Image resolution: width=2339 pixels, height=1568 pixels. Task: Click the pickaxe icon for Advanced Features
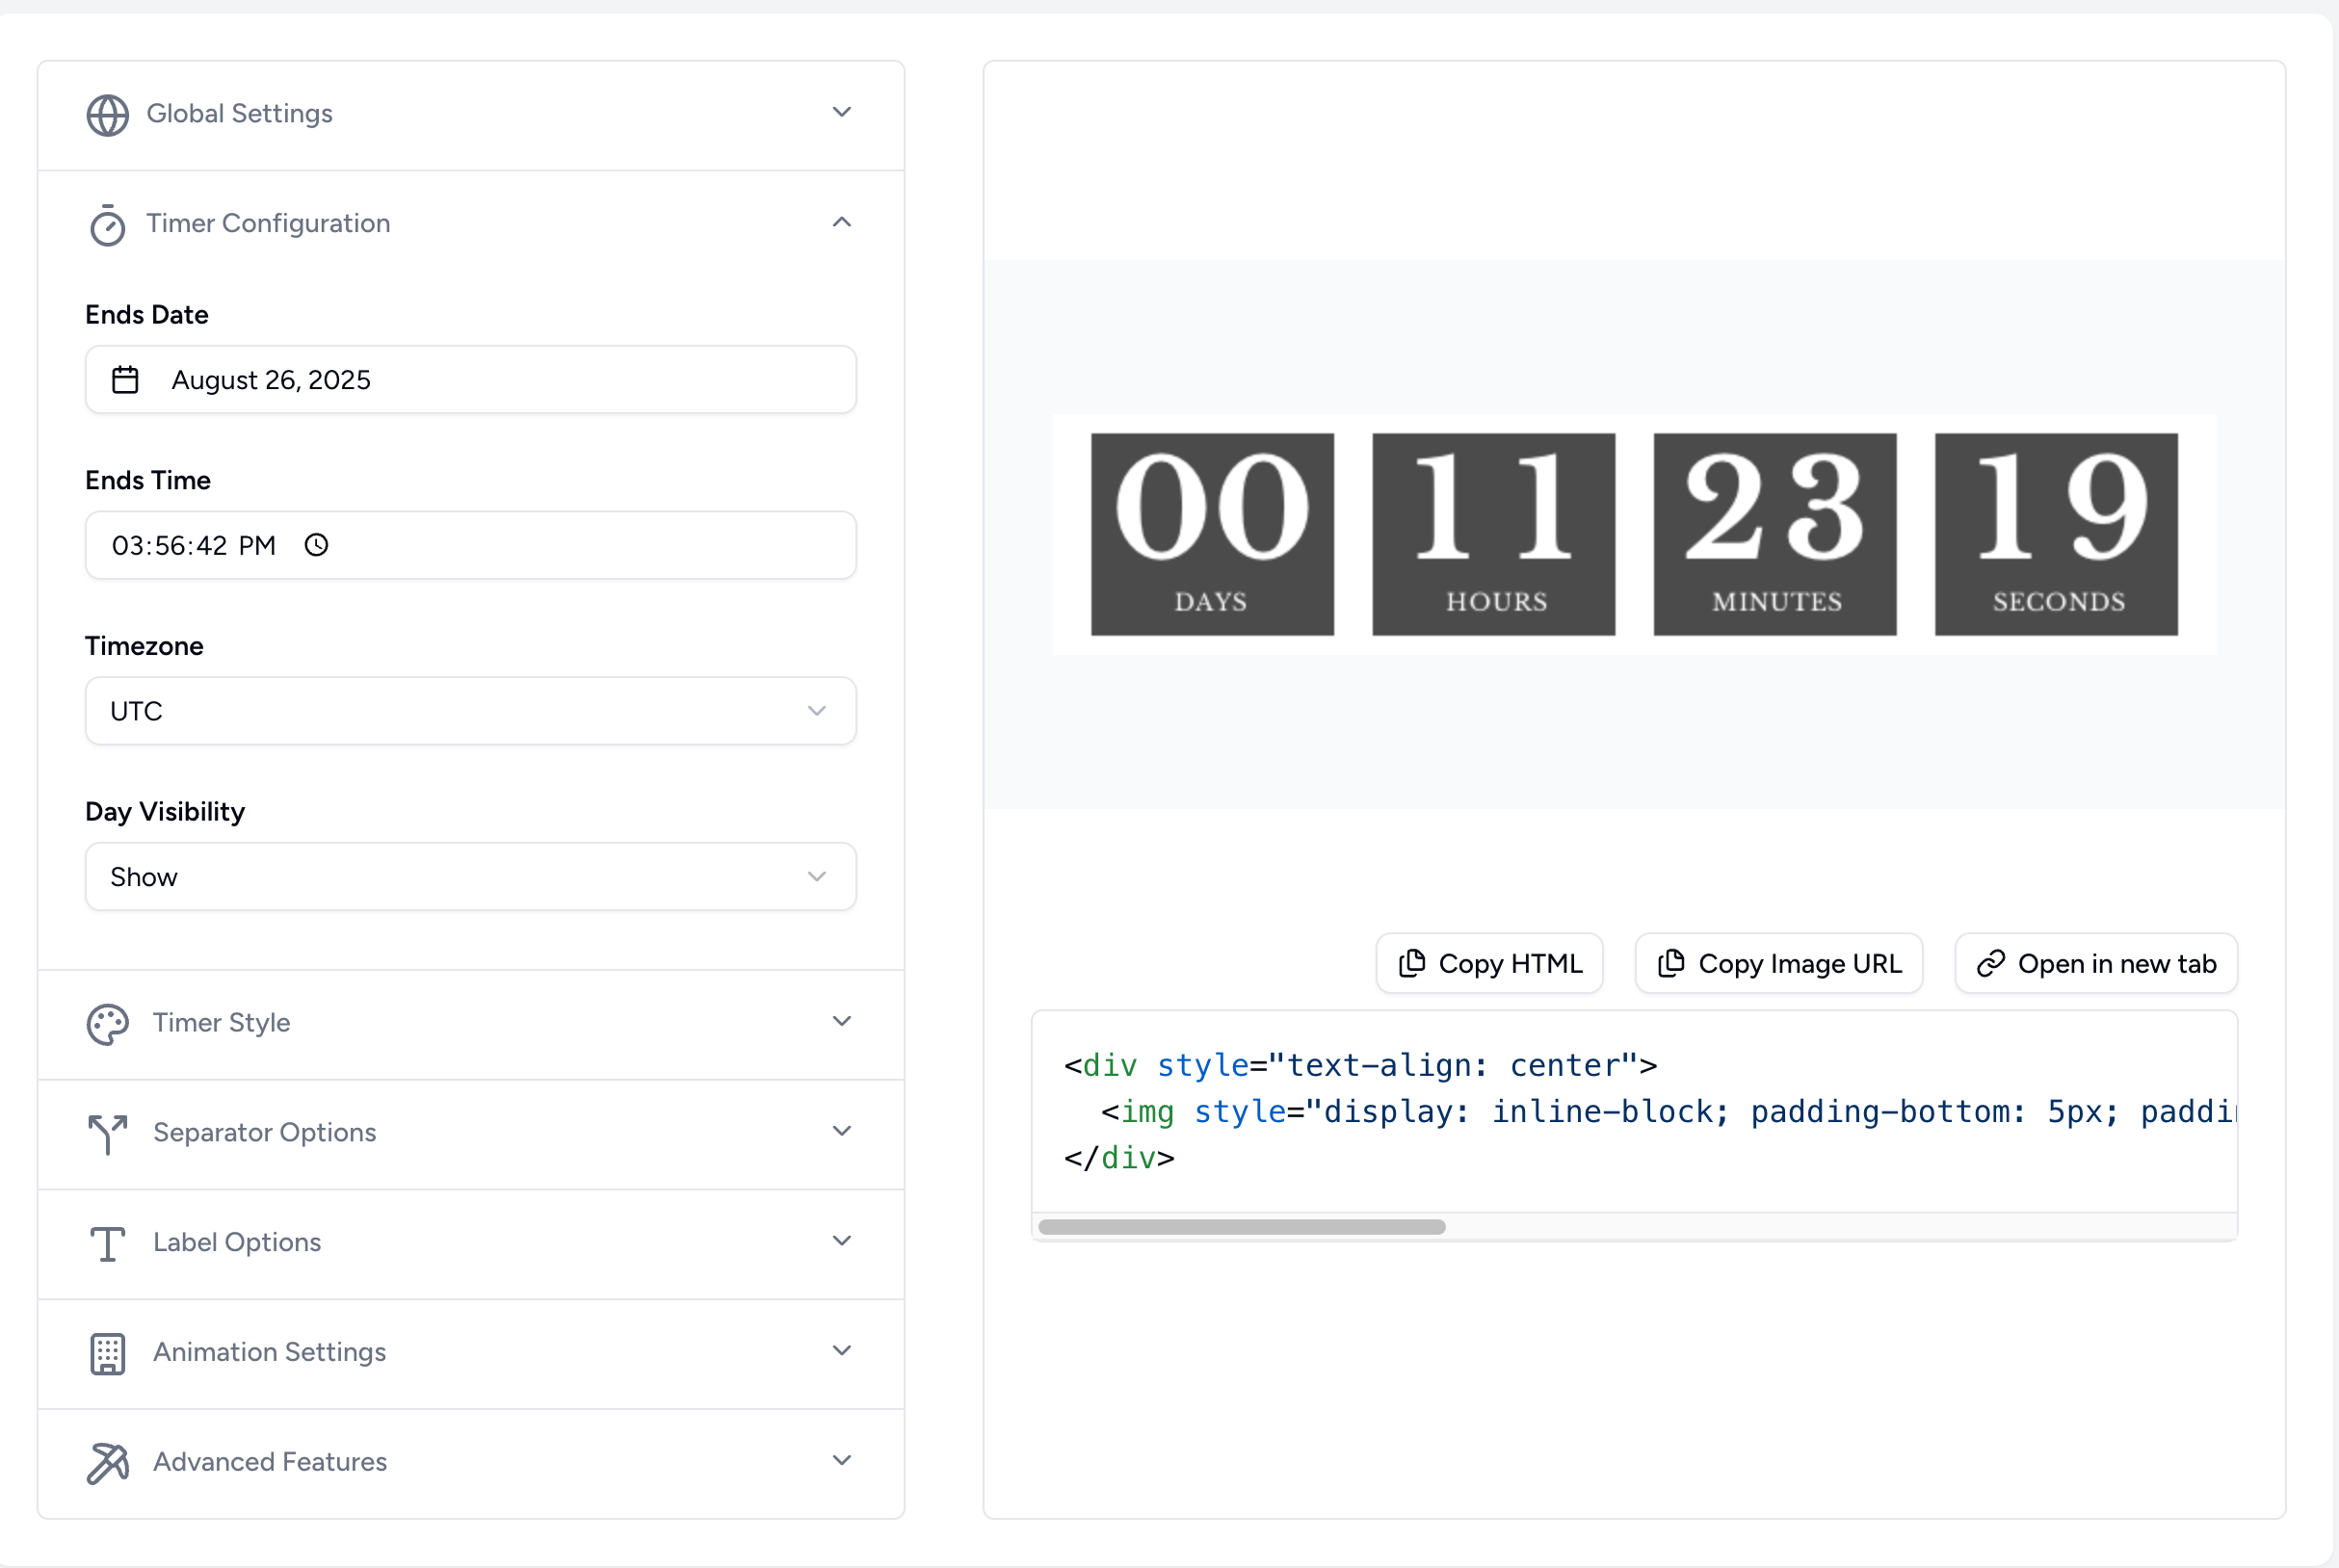(107, 1462)
